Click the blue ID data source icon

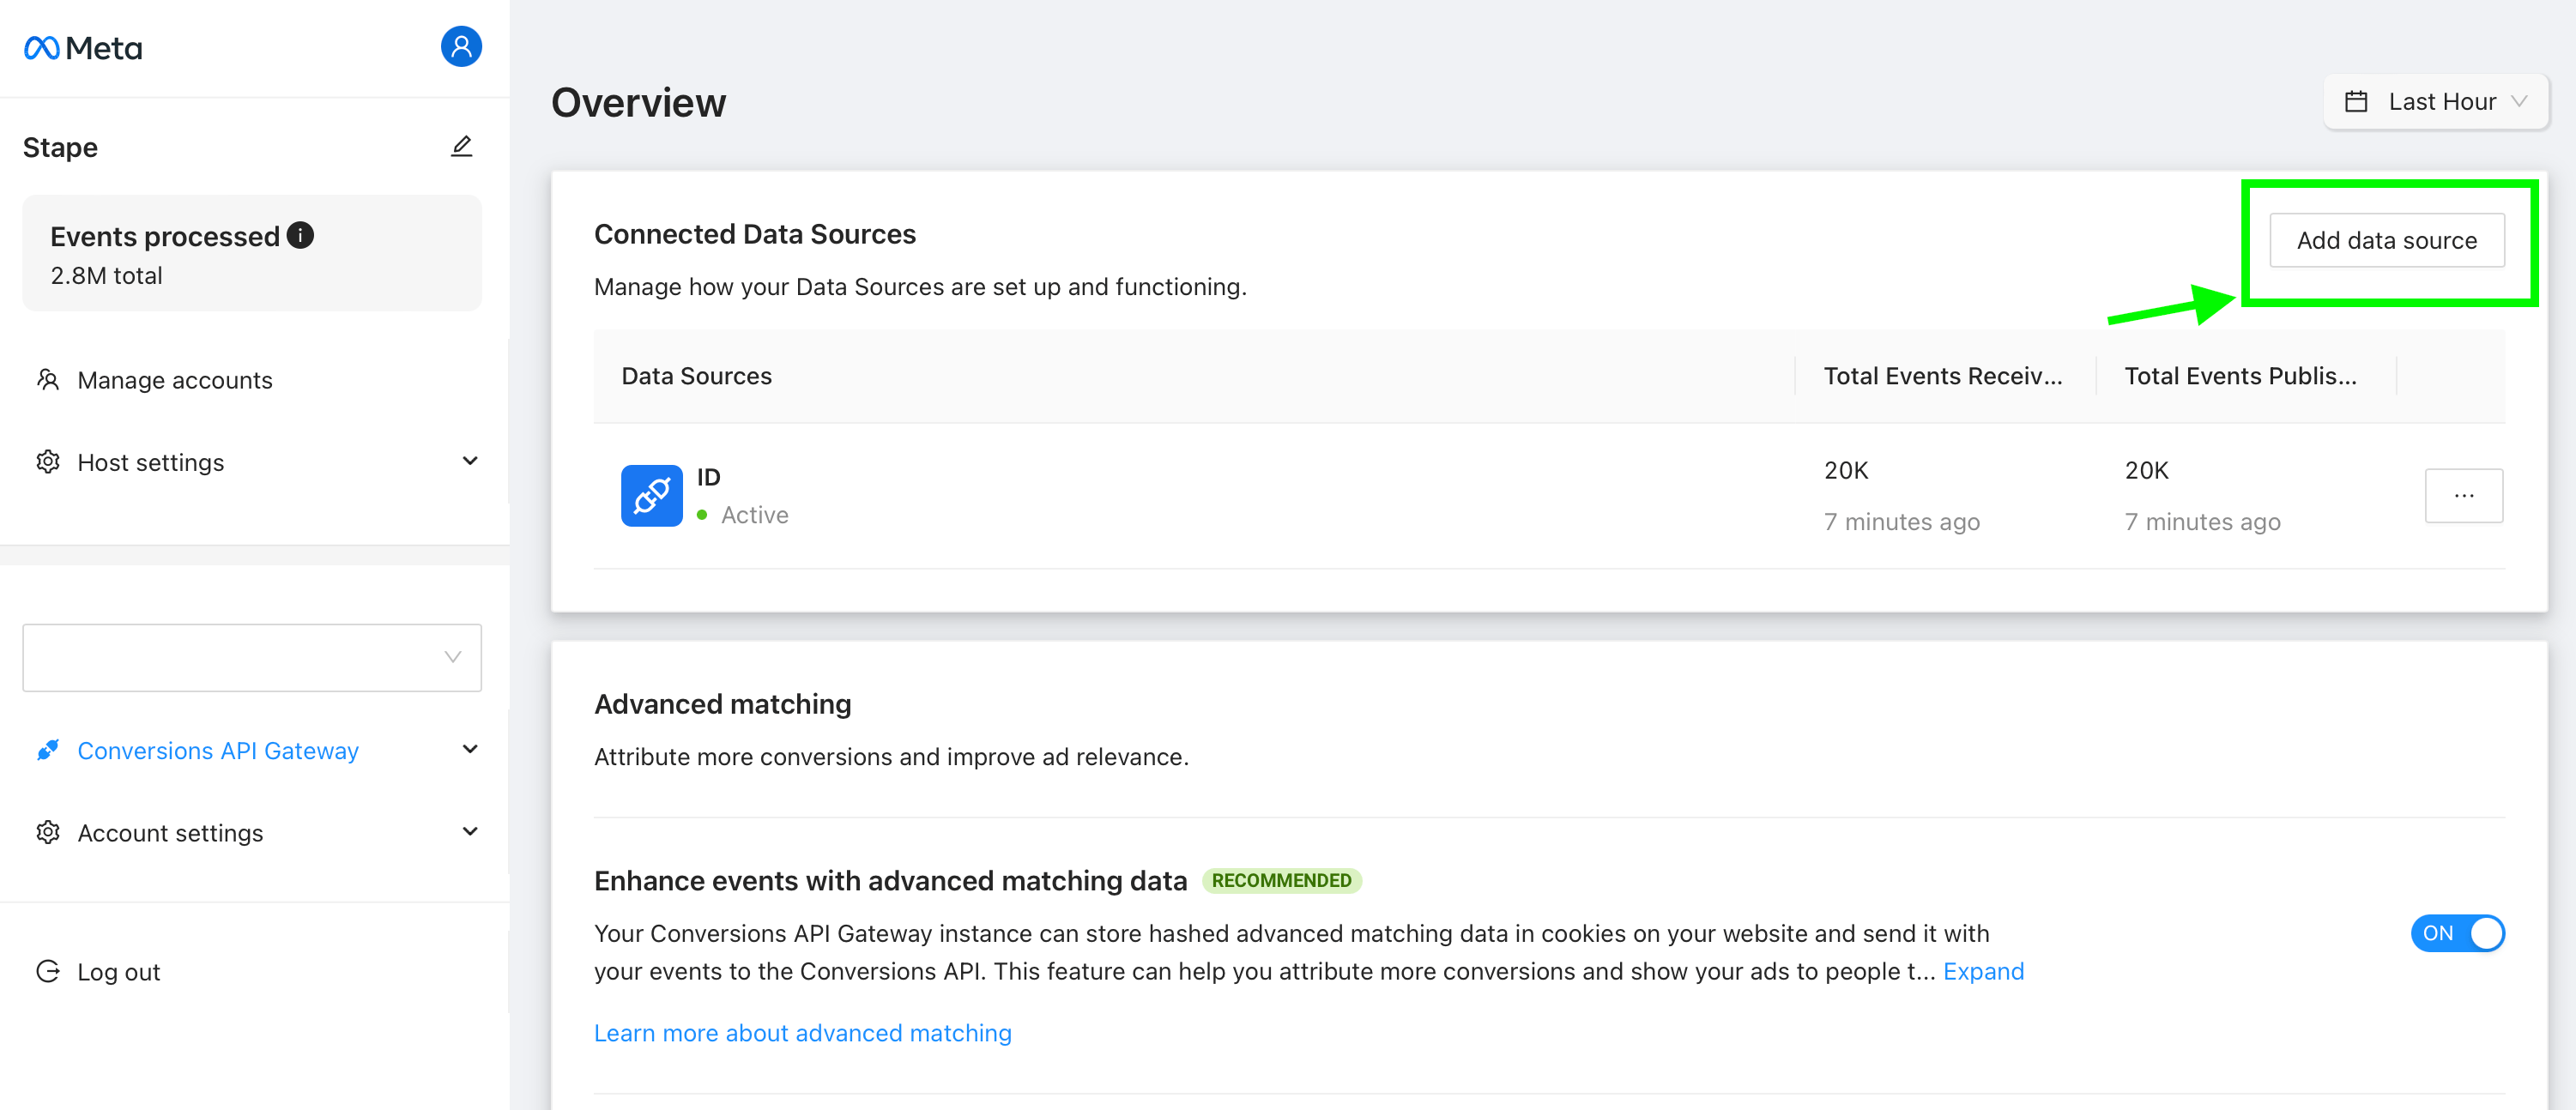pyautogui.click(x=652, y=495)
